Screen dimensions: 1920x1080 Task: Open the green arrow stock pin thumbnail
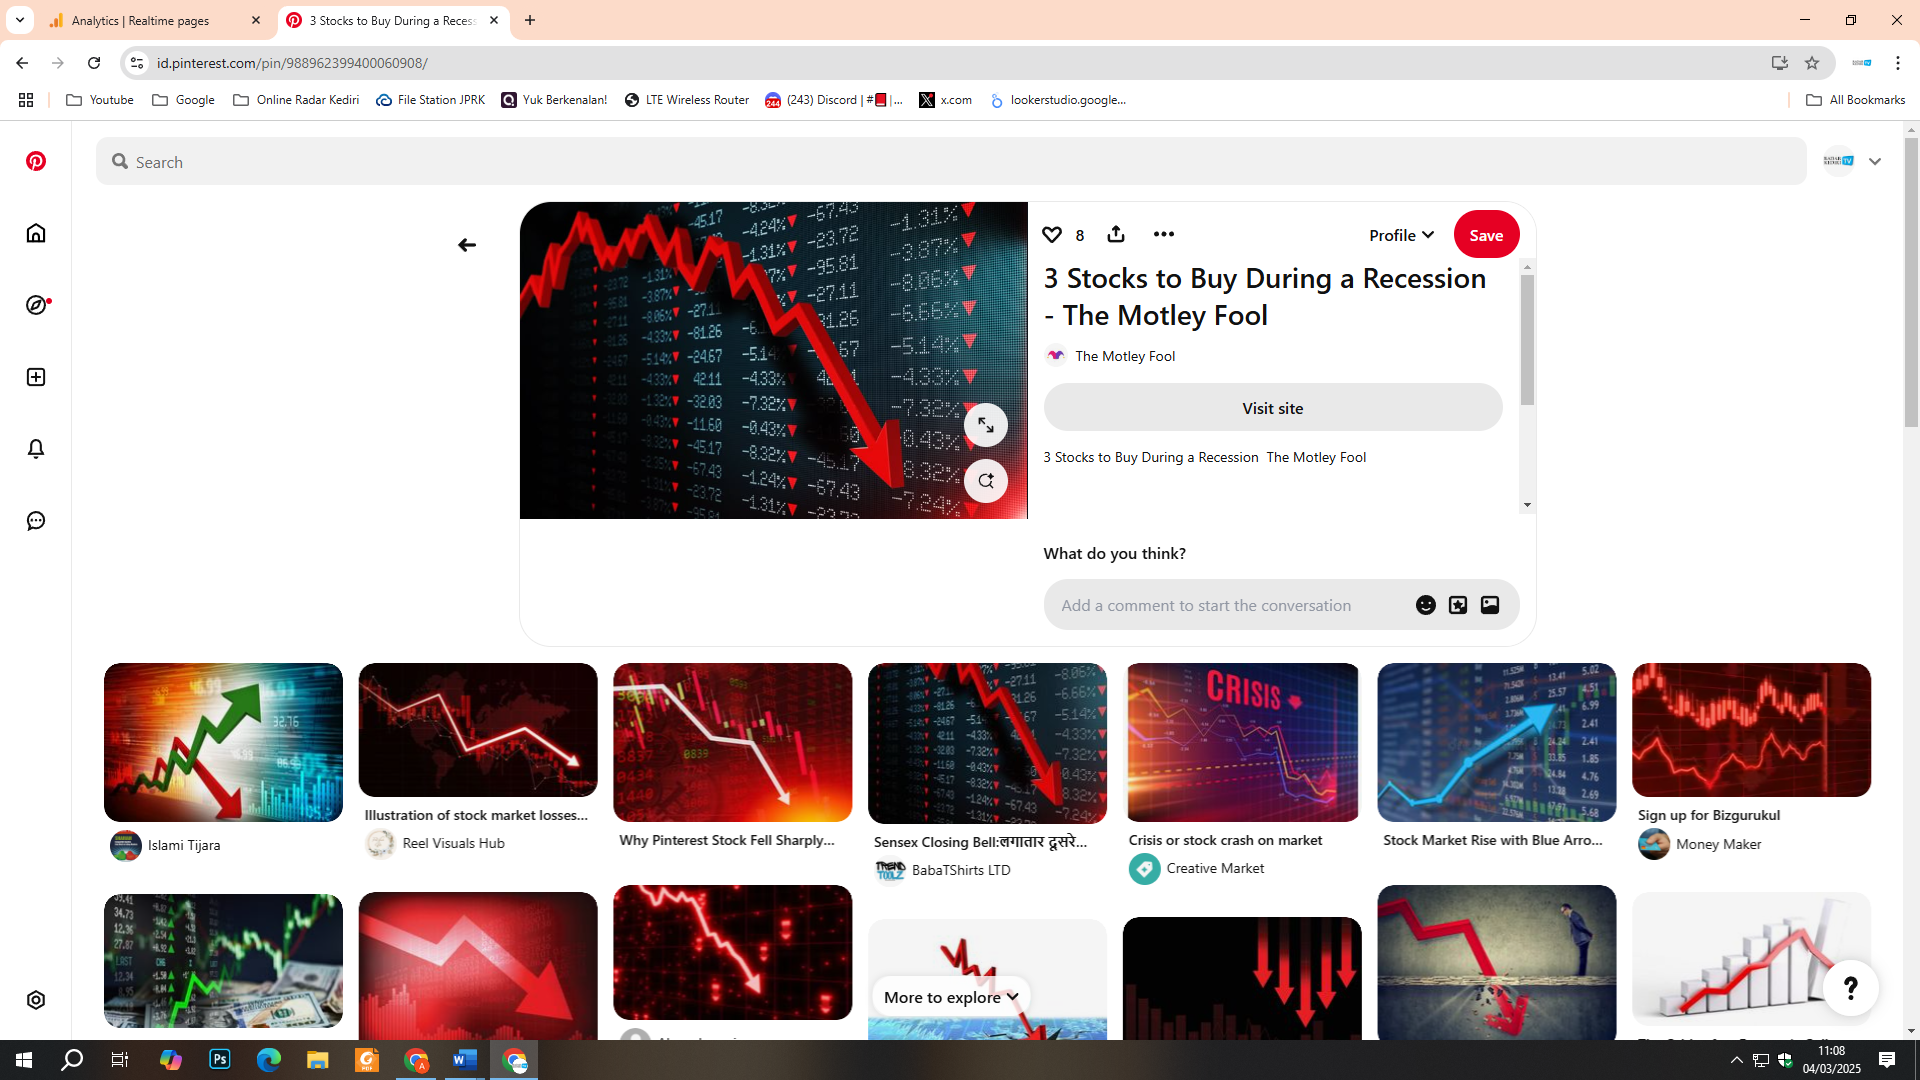223,742
